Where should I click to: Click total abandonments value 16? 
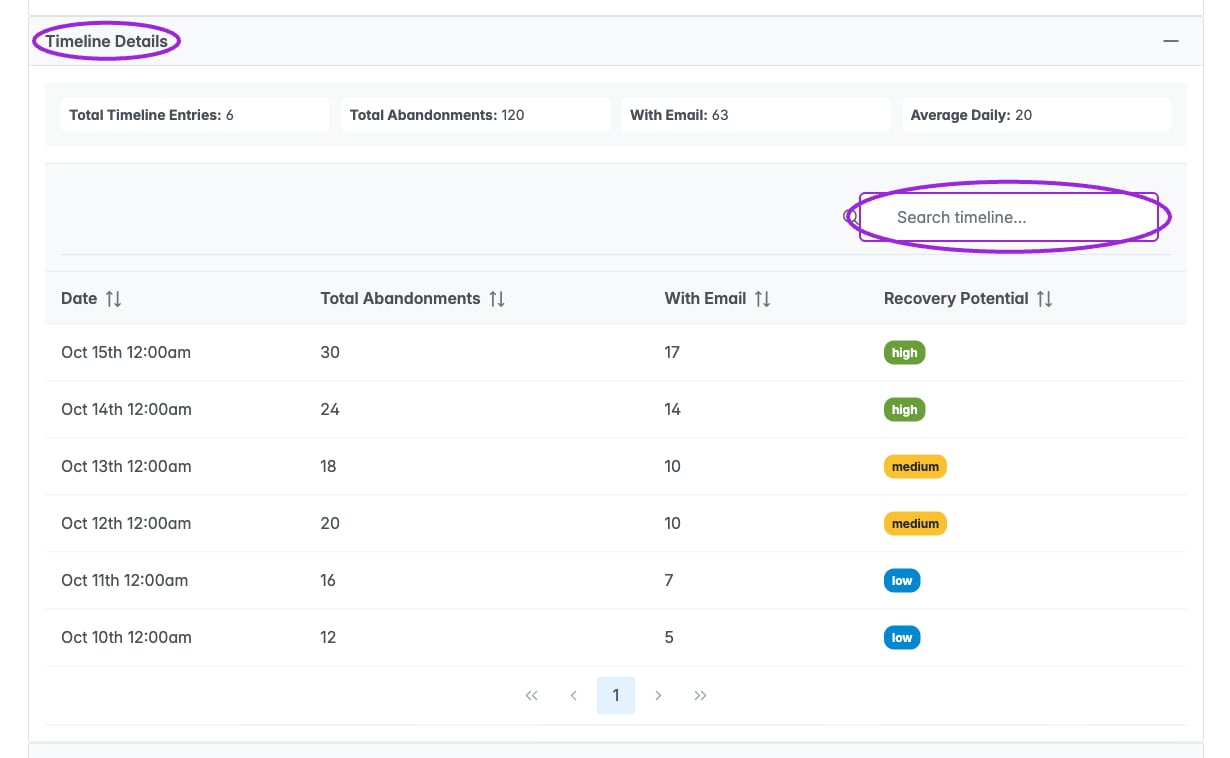328,580
